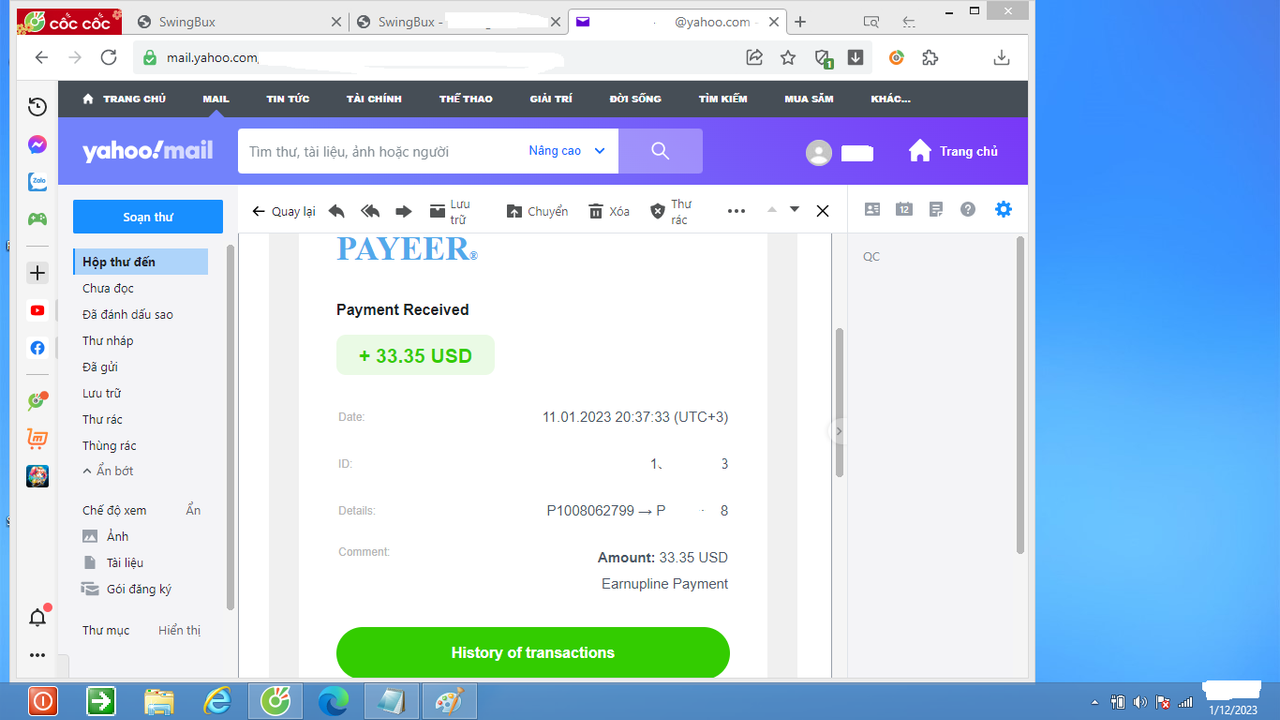Image resolution: width=1280 pixels, height=720 pixels.
Task: Open the notification bell in sidebar
Action: tap(37, 617)
